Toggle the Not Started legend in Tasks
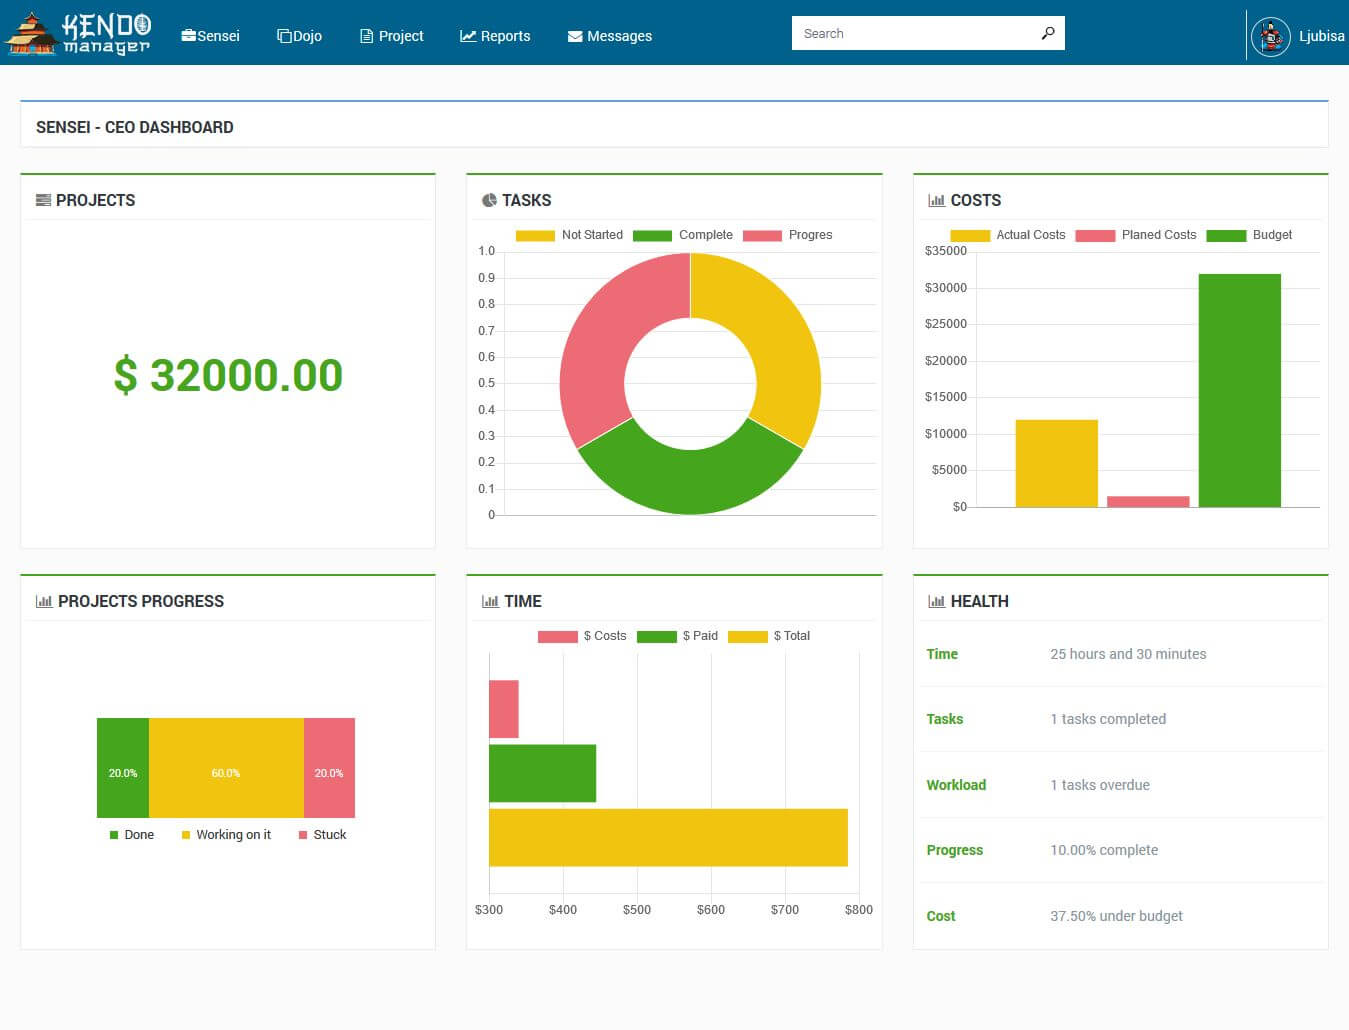This screenshot has width=1349, height=1030. [x=569, y=235]
